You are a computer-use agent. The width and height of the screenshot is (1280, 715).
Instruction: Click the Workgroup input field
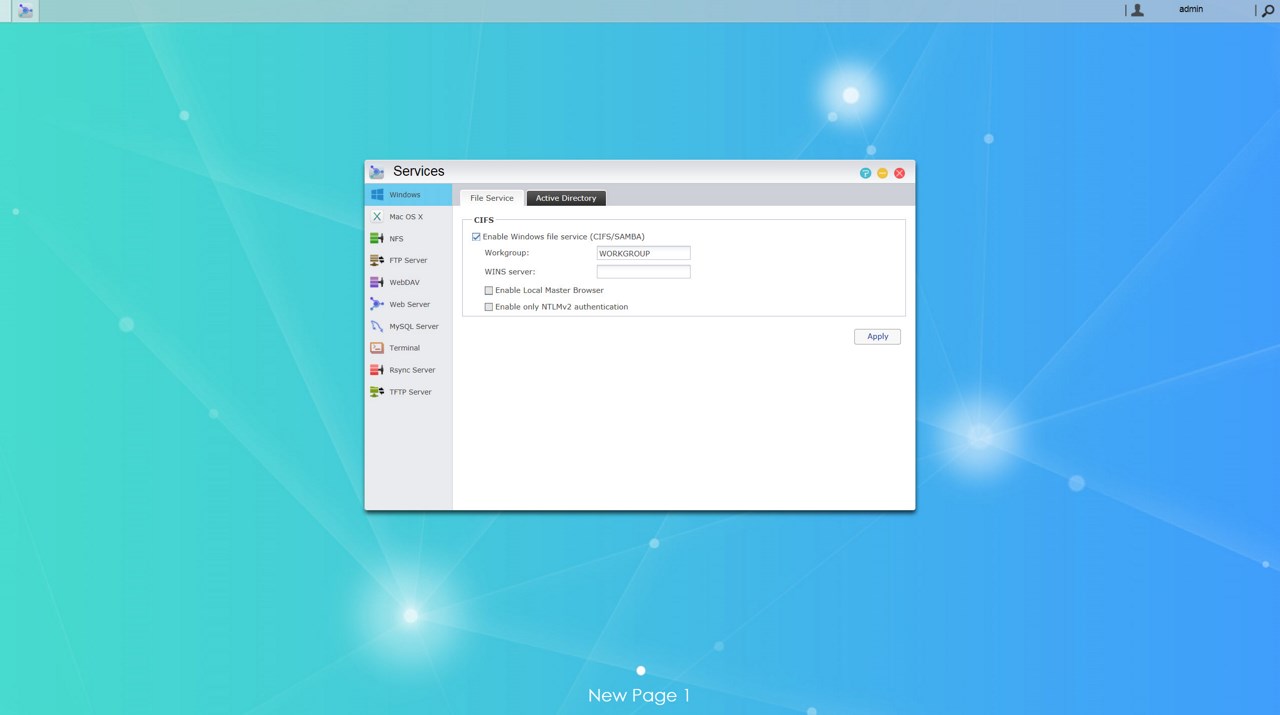(644, 254)
